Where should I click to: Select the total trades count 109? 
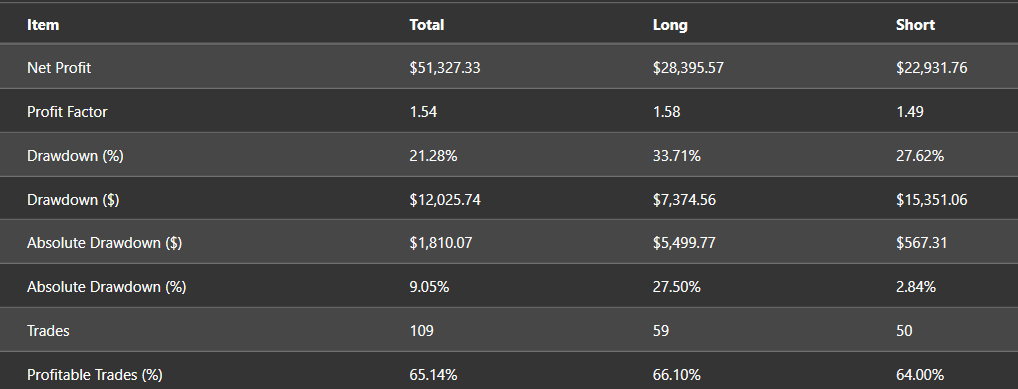421,331
